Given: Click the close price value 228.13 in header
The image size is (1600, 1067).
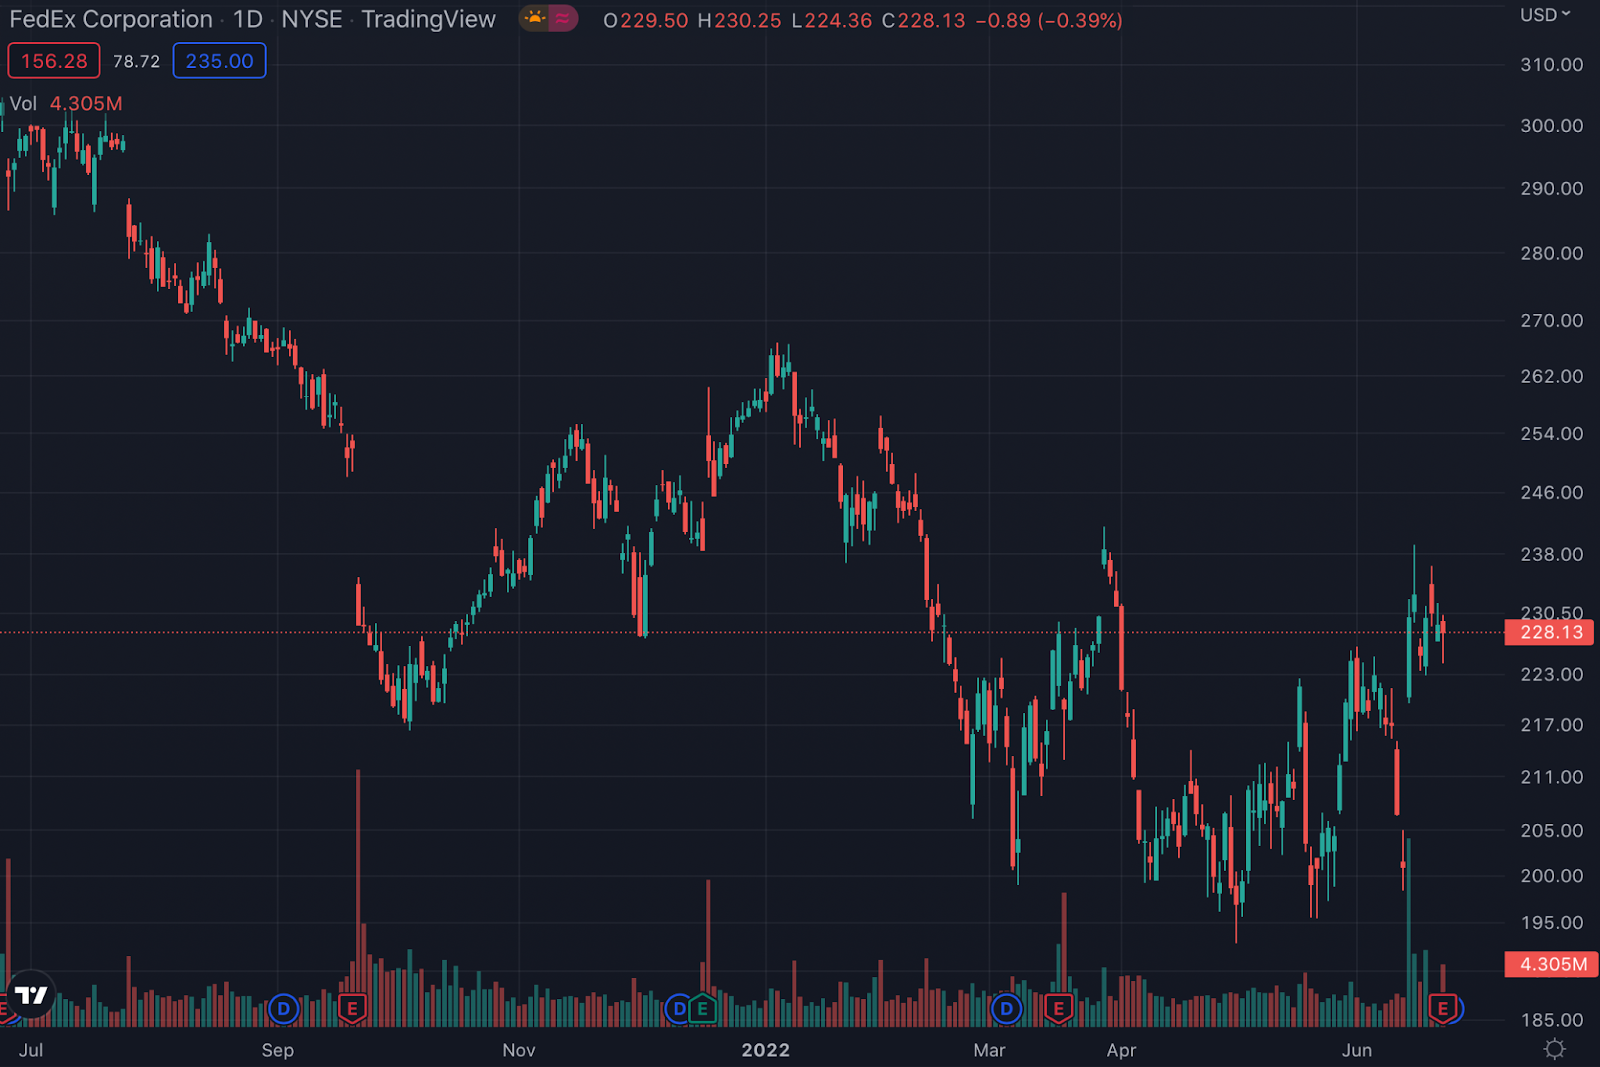Looking at the screenshot, I should click(931, 20).
